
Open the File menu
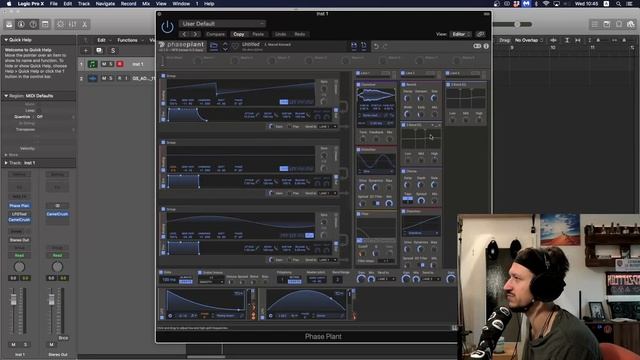(x=53, y=4)
